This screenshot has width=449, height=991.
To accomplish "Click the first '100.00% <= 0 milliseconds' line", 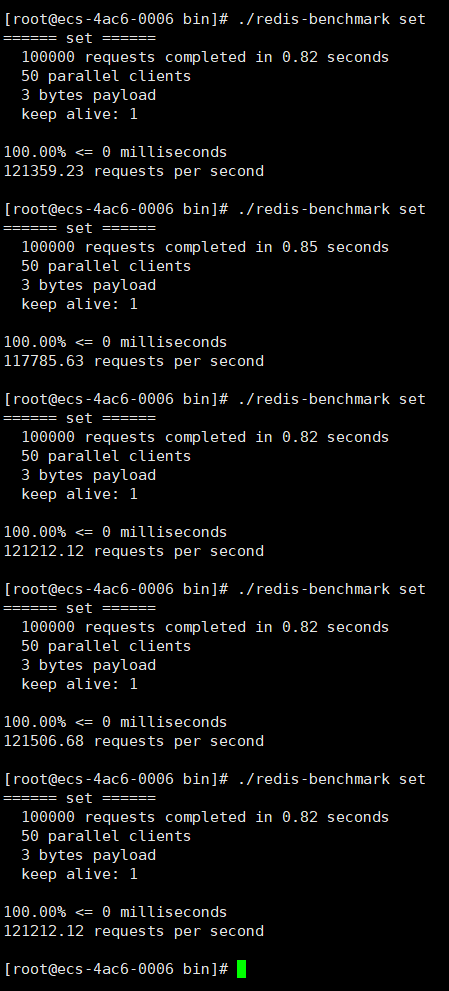I will pyautogui.click(x=115, y=152).
